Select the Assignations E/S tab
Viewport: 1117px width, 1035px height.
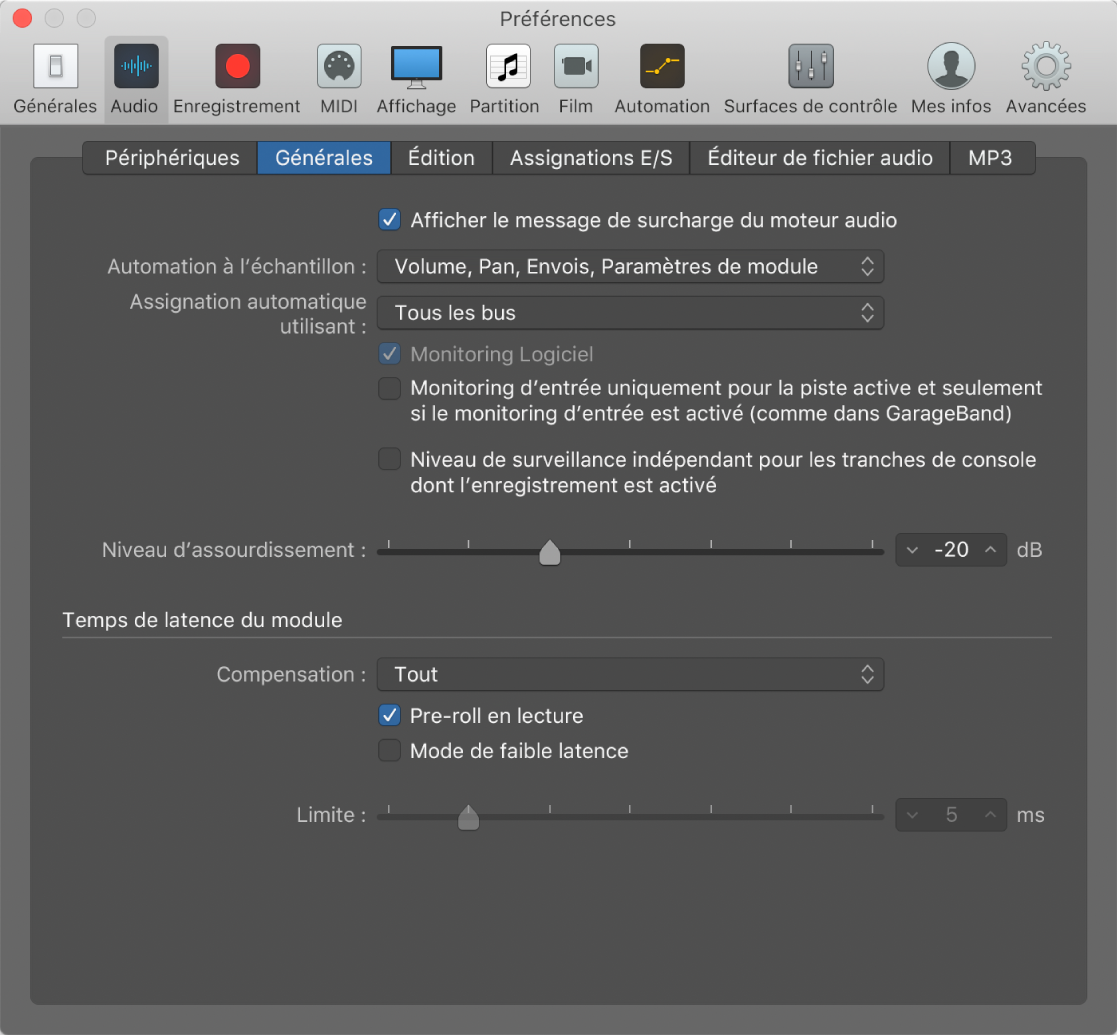click(x=591, y=158)
